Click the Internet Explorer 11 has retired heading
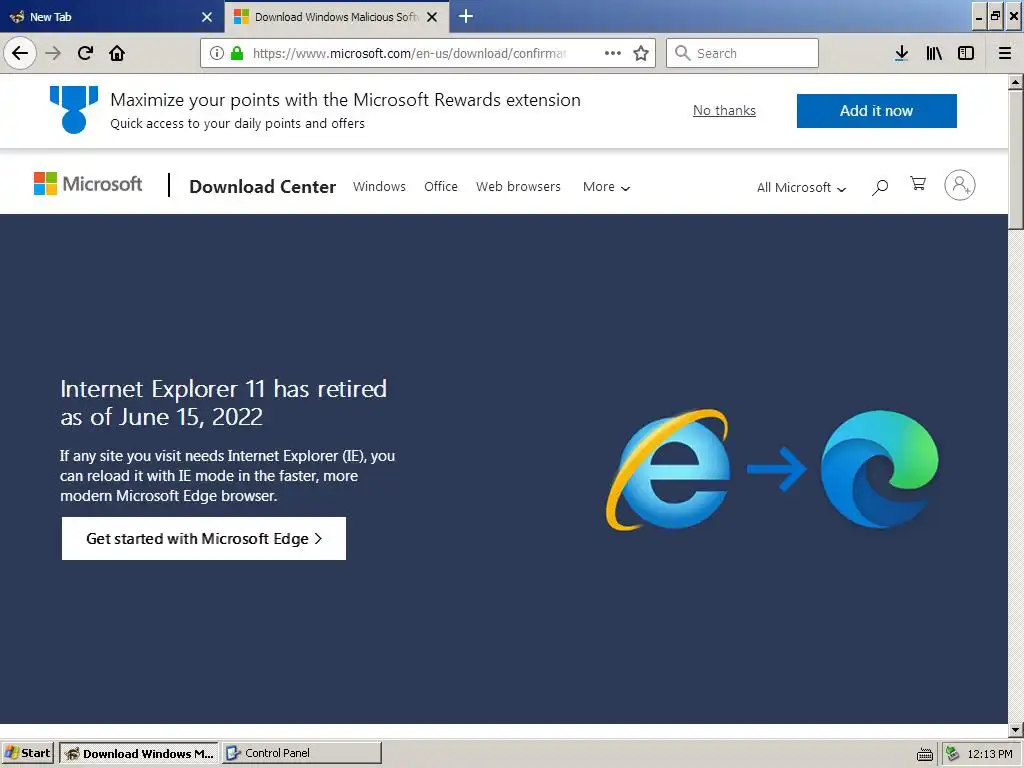1024x768 pixels. pyautogui.click(x=223, y=402)
